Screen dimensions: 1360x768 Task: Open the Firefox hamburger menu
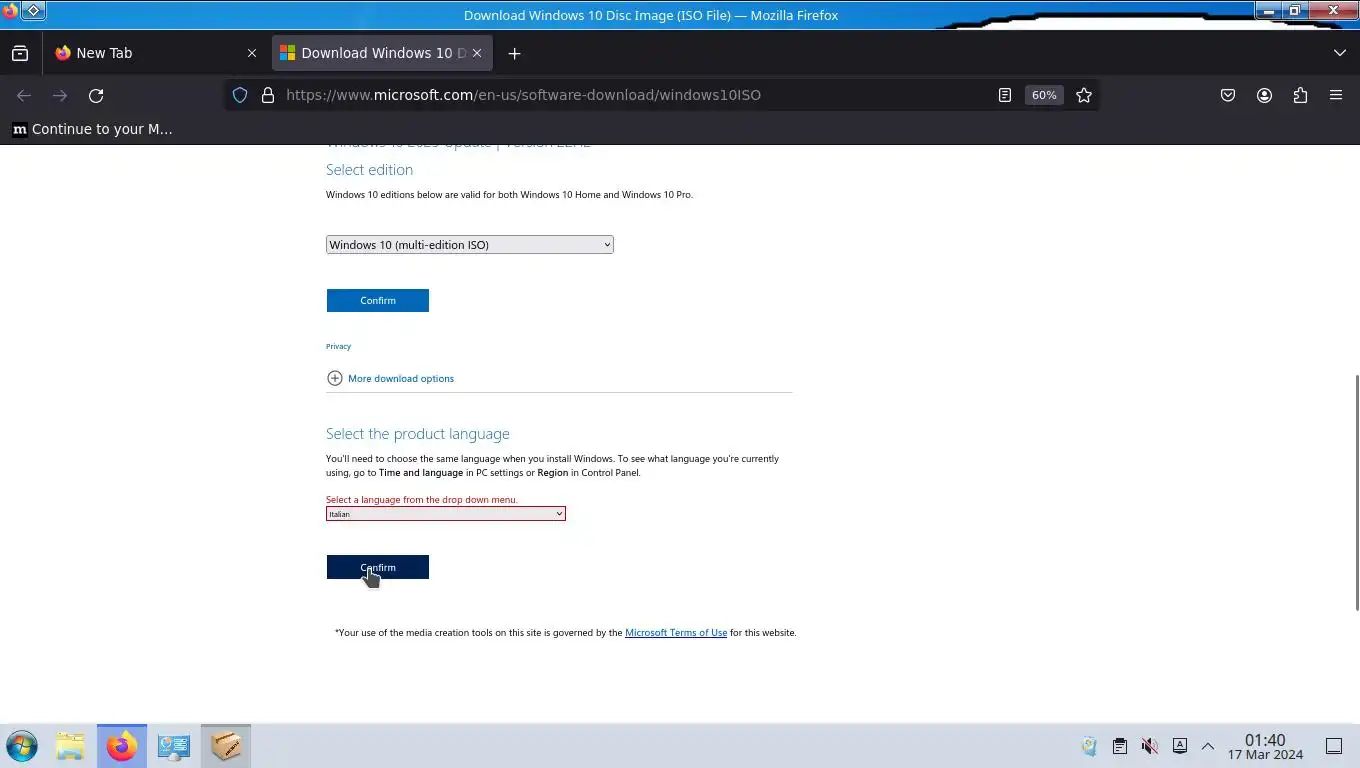pyautogui.click(x=1336, y=95)
